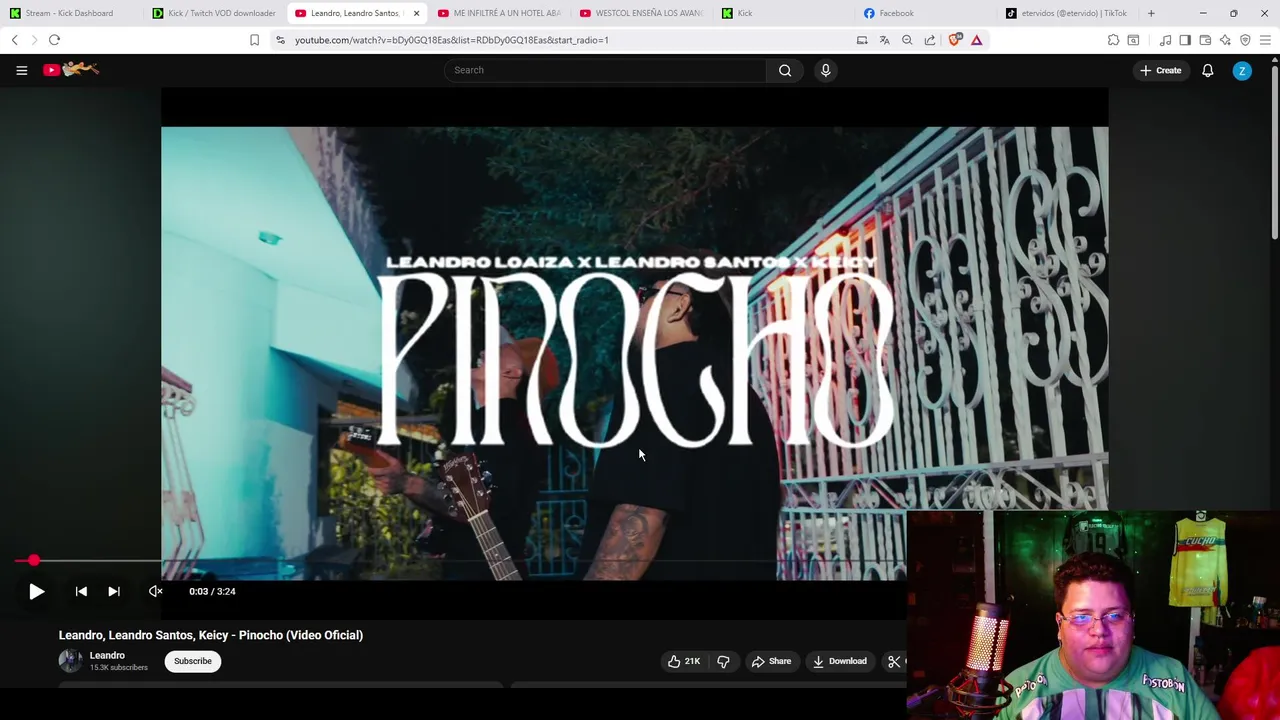
Task: Switch to Stream - Kick Dashboard tab
Action: [70, 13]
